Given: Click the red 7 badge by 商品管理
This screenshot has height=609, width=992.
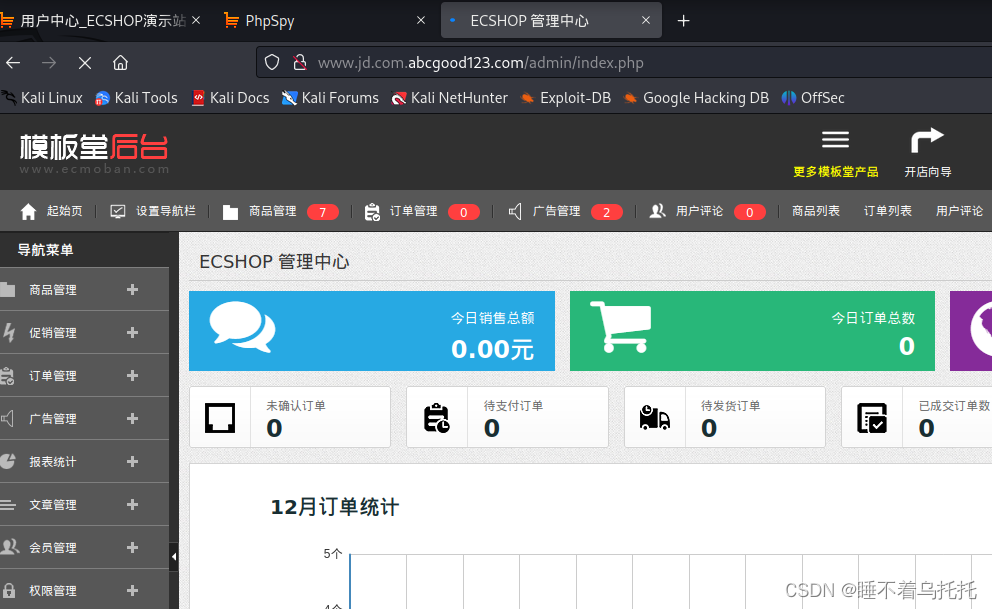Looking at the screenshot, I should coord(323,212).
